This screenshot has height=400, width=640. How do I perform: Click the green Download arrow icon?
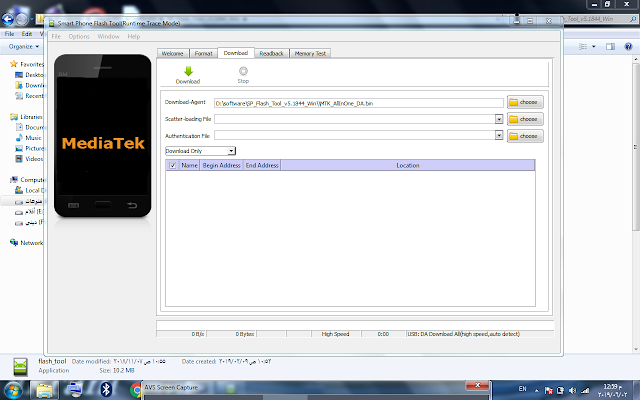(x=188, y=71)
